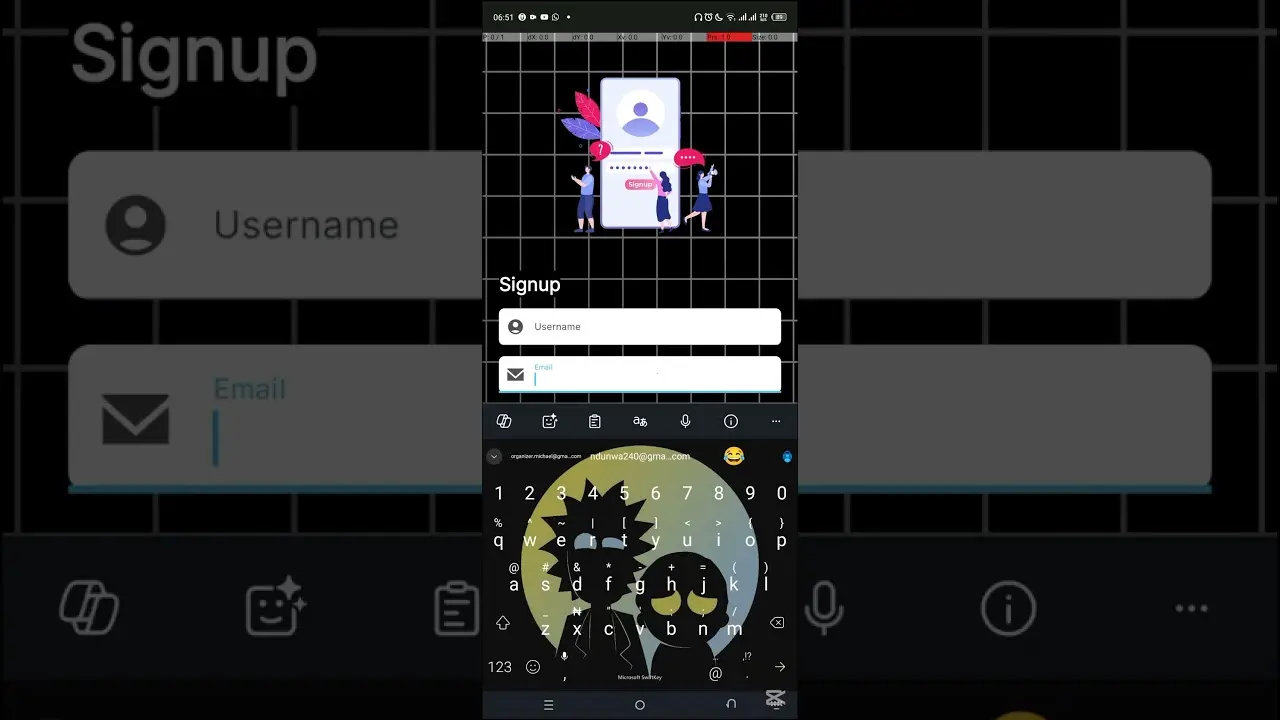Open Copilot from the keyboard toolbar

pos(504,421)
